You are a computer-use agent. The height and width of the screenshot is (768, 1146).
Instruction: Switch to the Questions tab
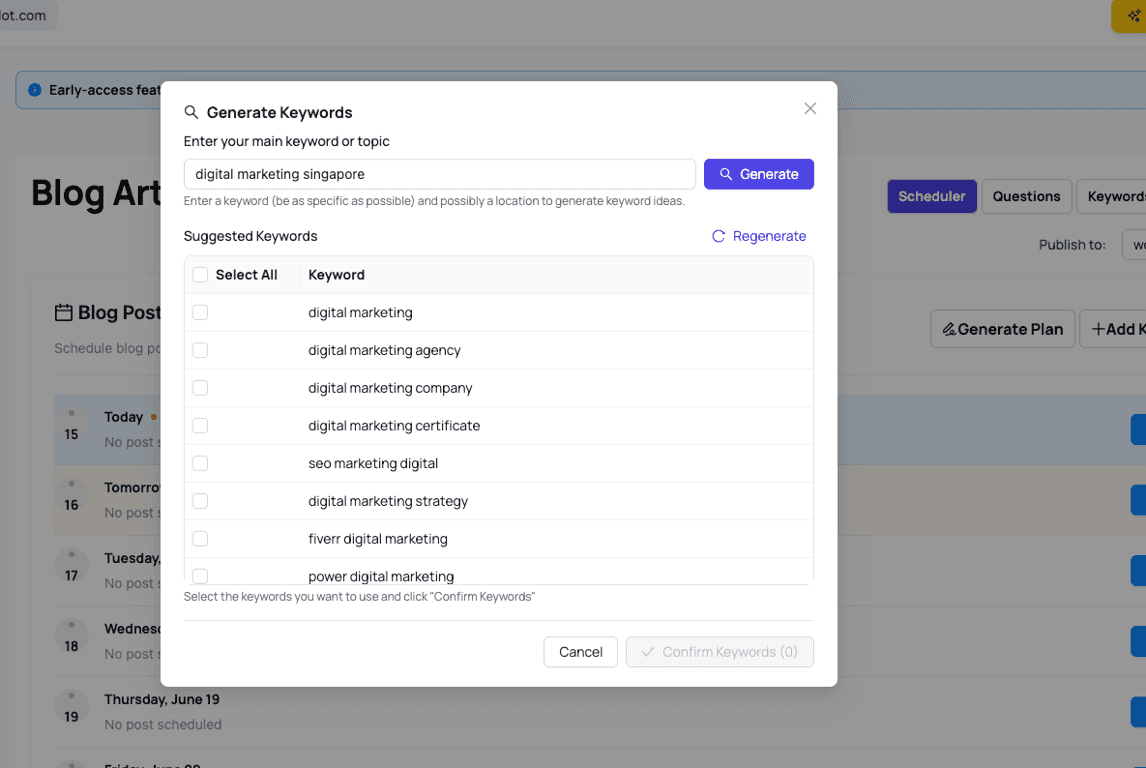click(x=1026, y=197)
